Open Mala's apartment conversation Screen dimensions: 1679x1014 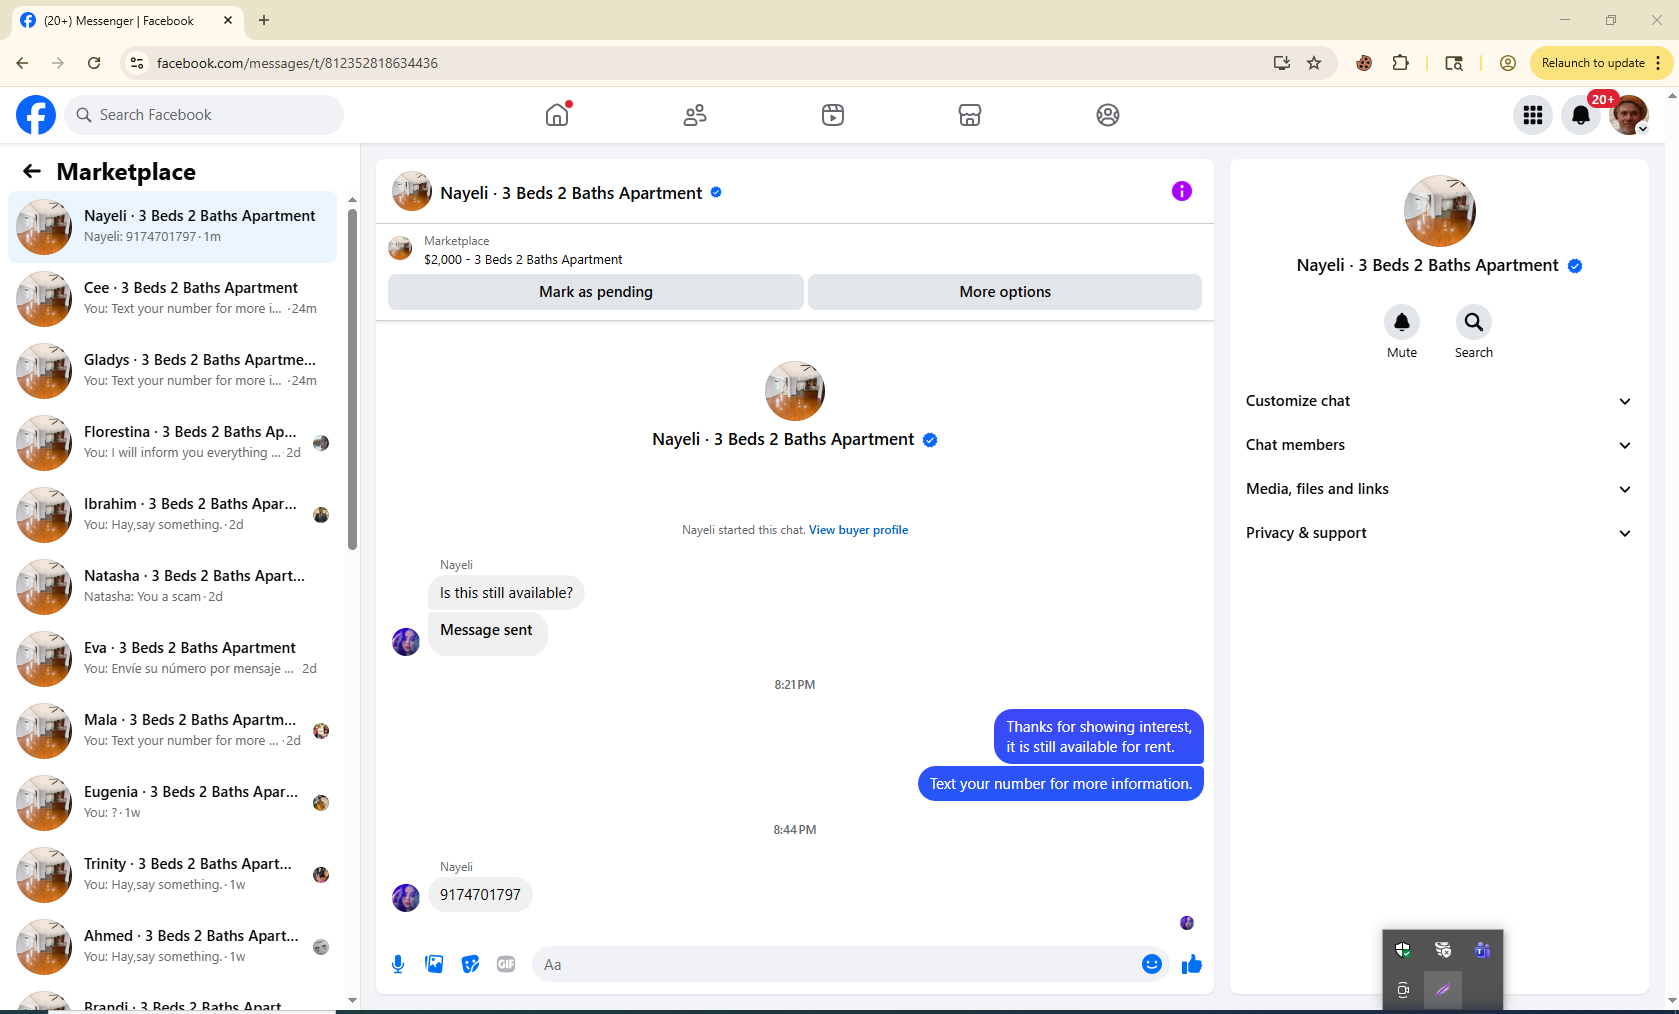[172, 731]
